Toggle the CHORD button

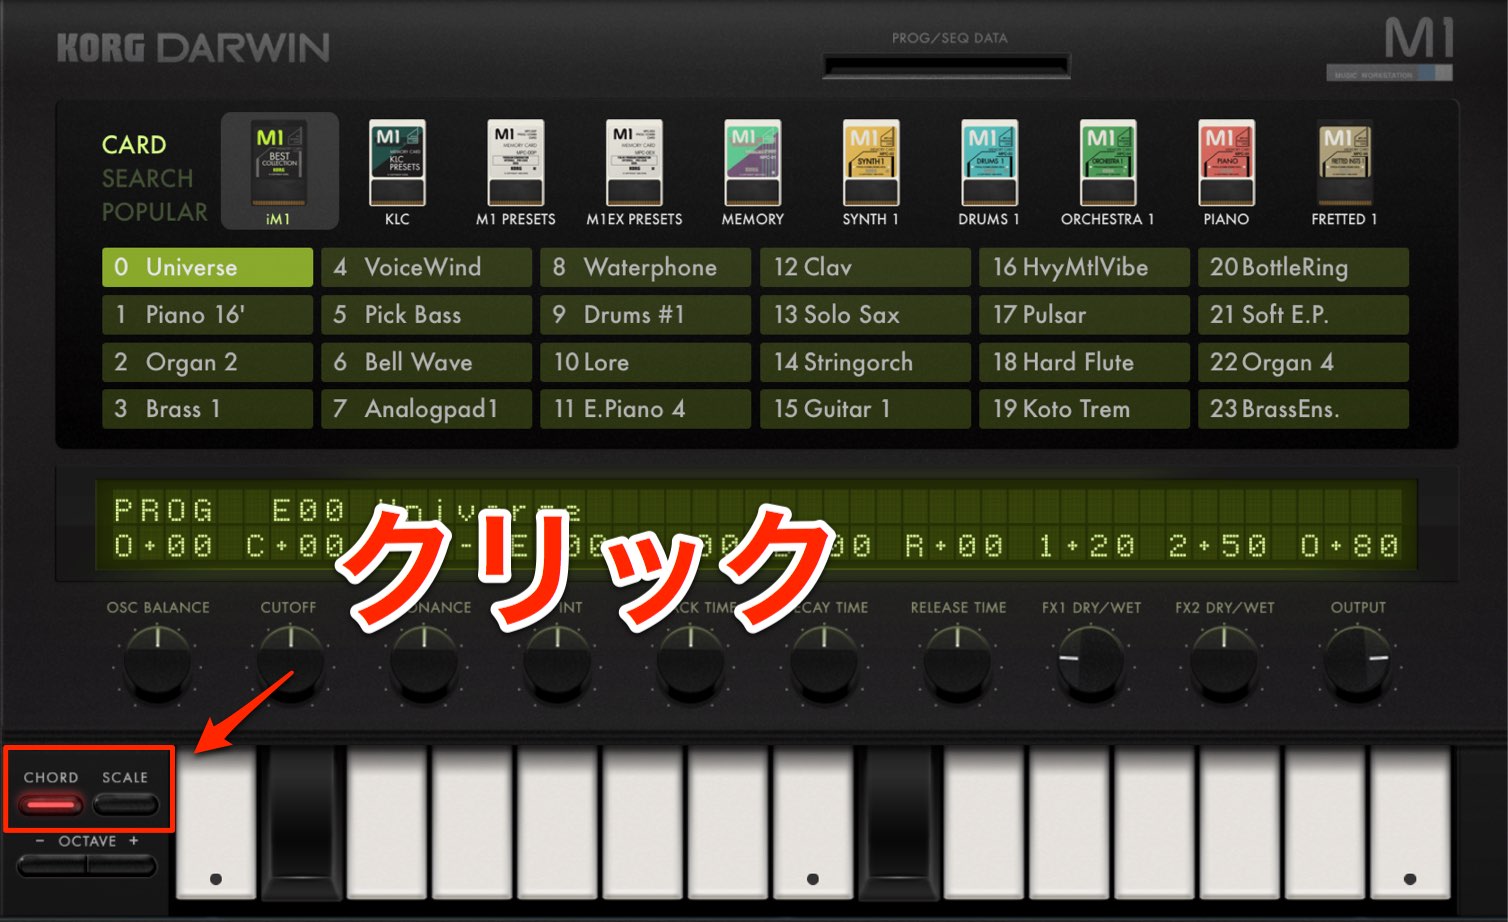click(50, 803)
